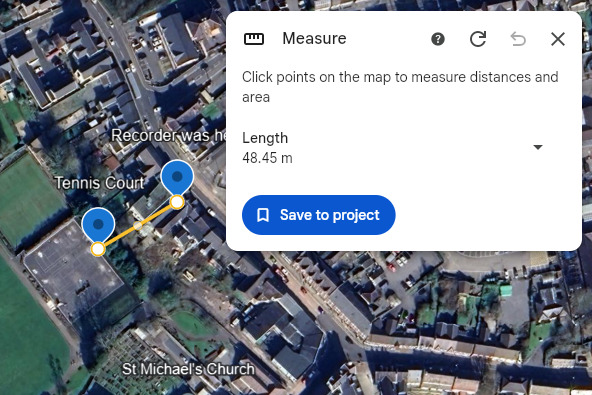
Task: Expand the Length units dropdown arrow
Action: [538, 147]
